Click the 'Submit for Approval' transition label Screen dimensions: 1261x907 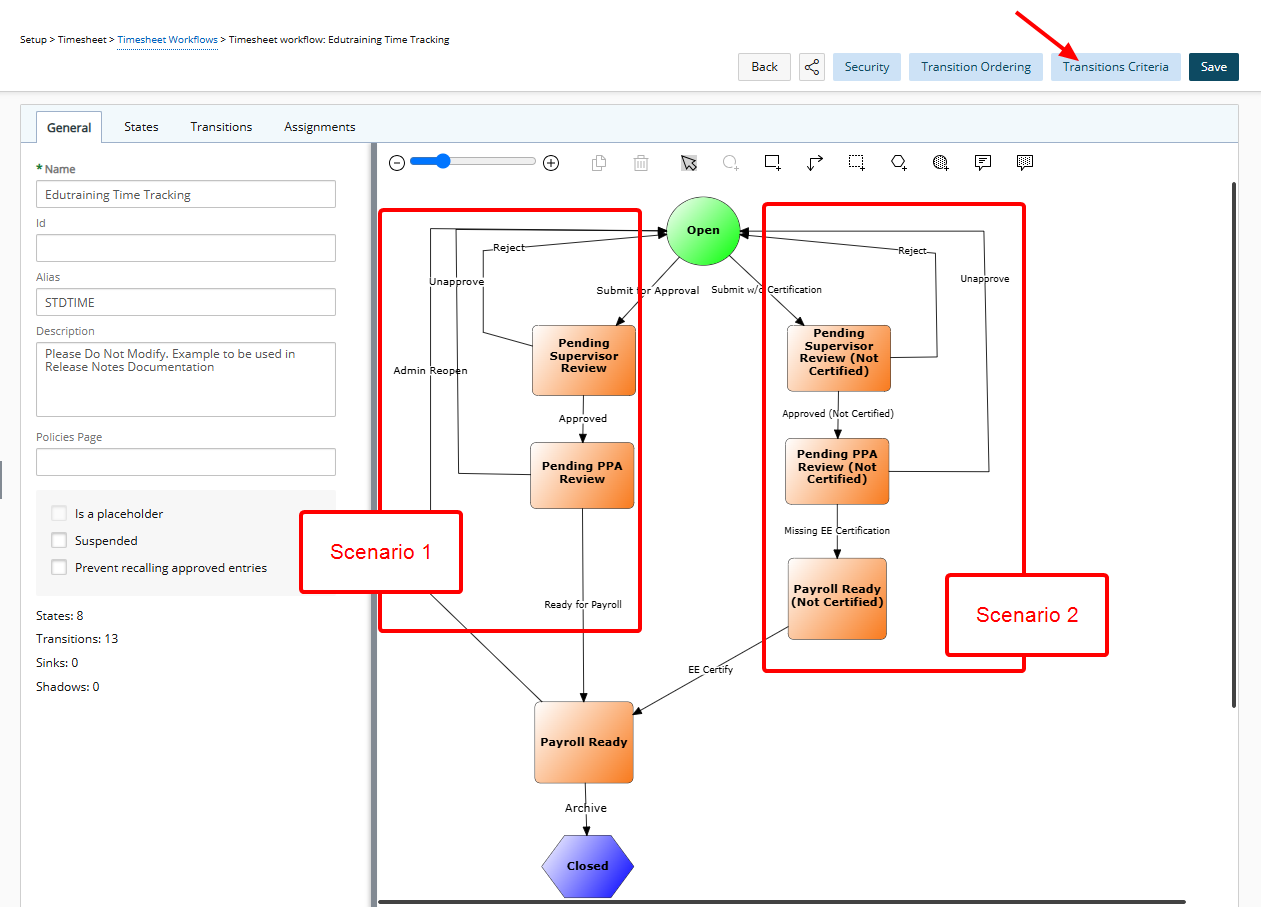pos(648,291)
